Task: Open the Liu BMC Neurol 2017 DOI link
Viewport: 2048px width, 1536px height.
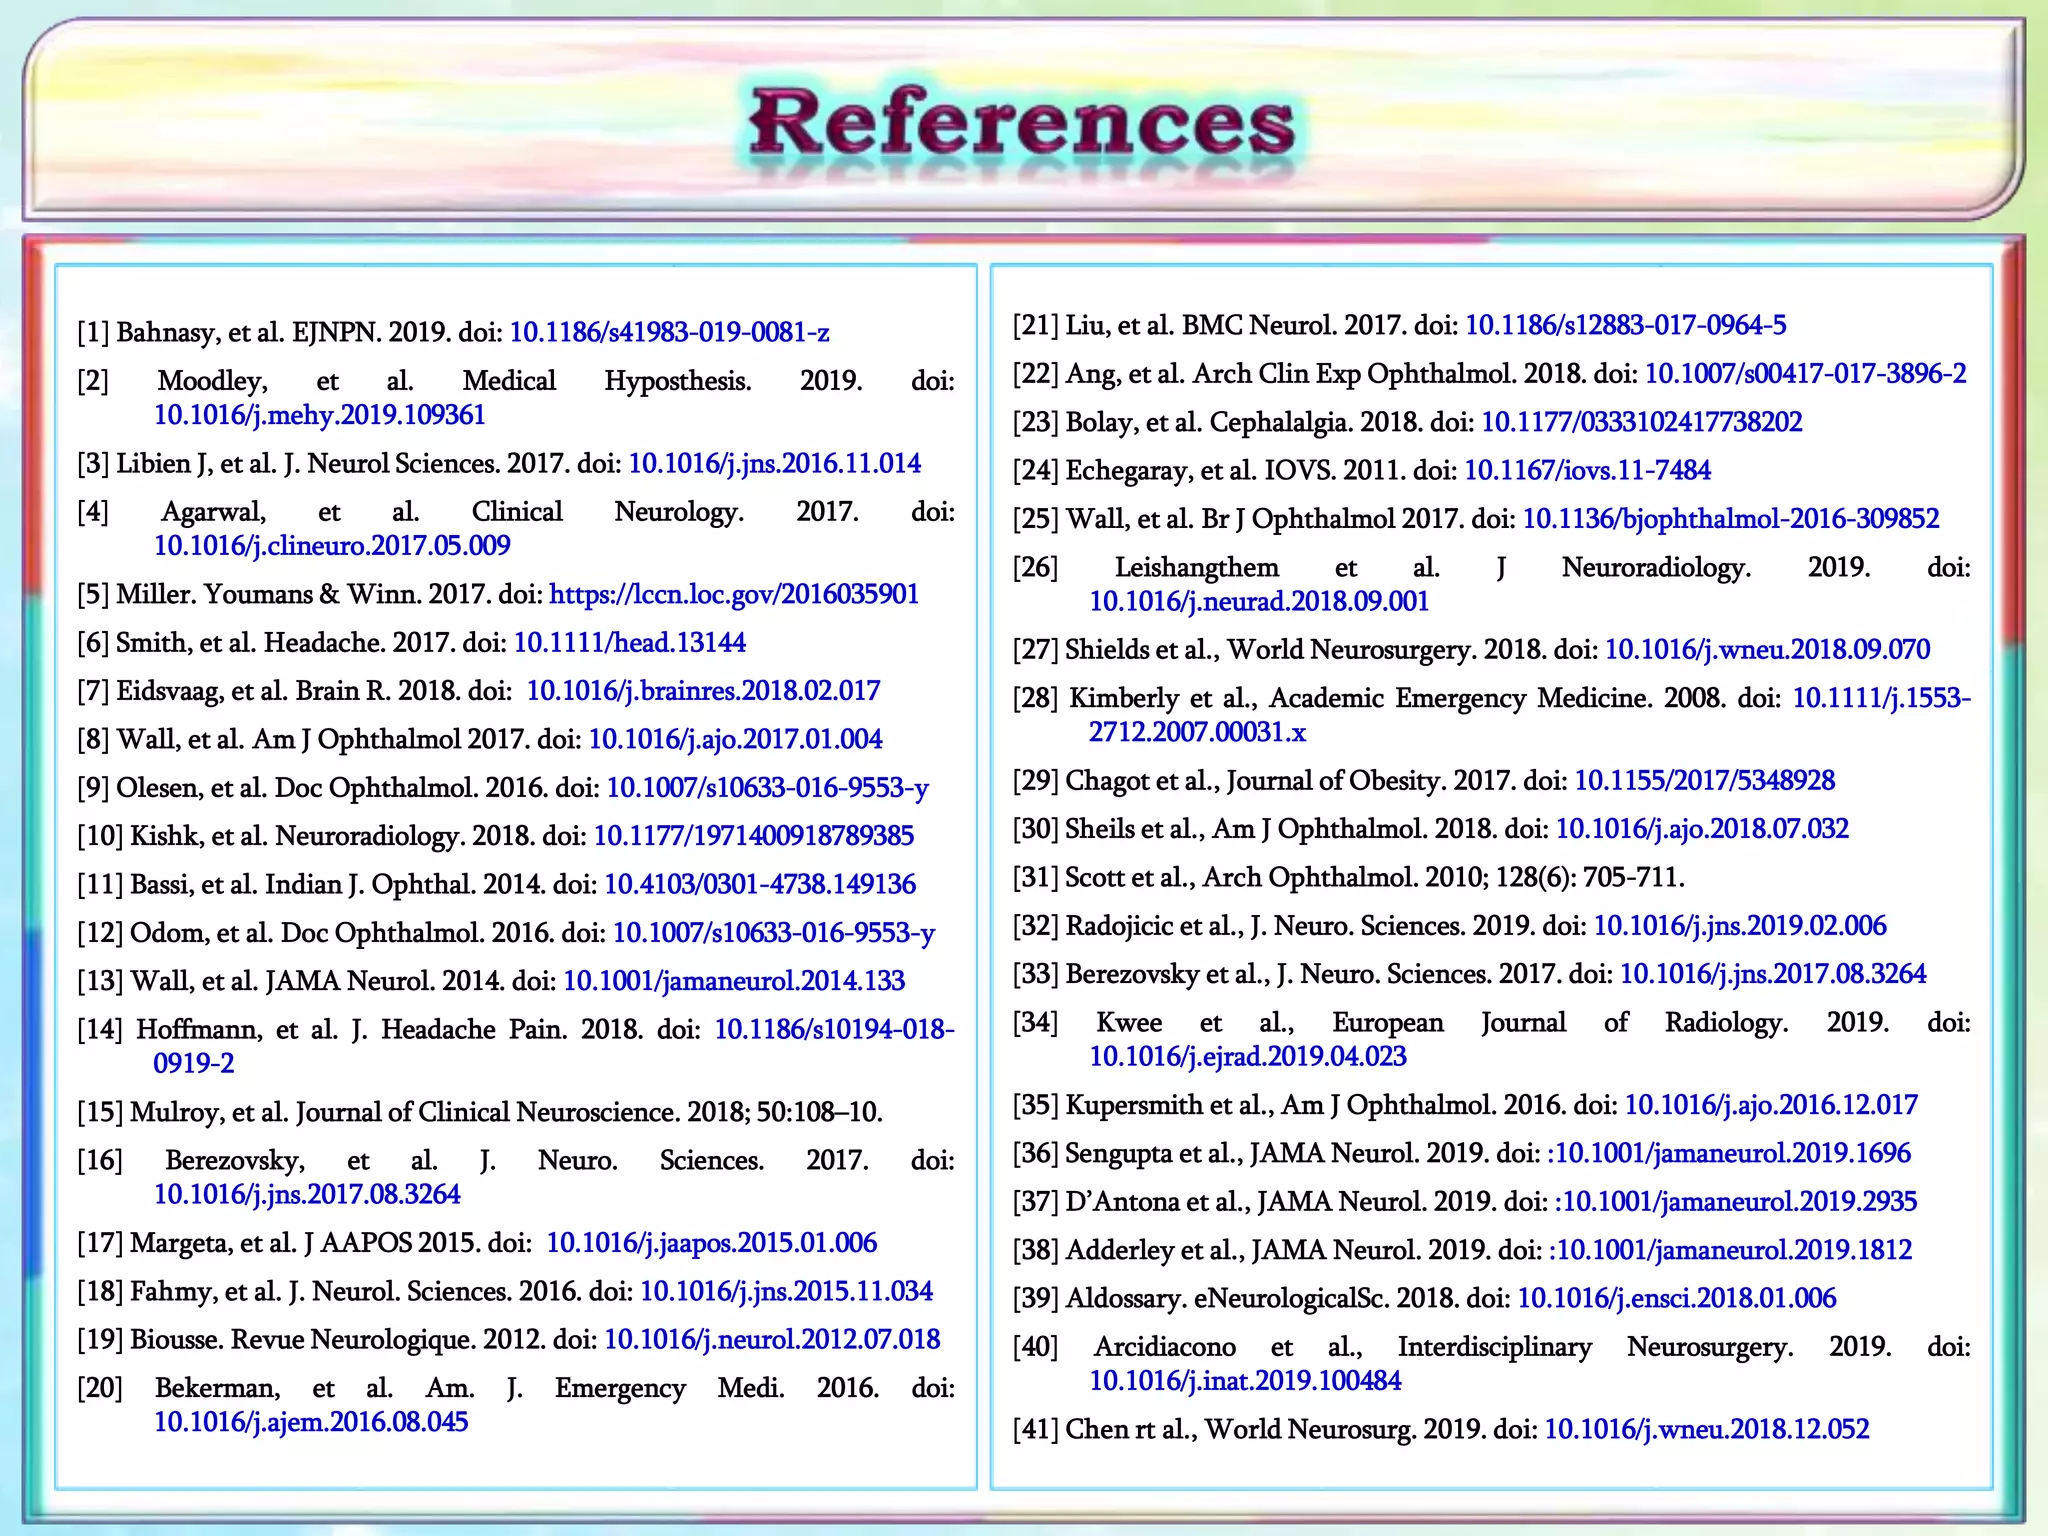Action: (x=1625, y=325)
